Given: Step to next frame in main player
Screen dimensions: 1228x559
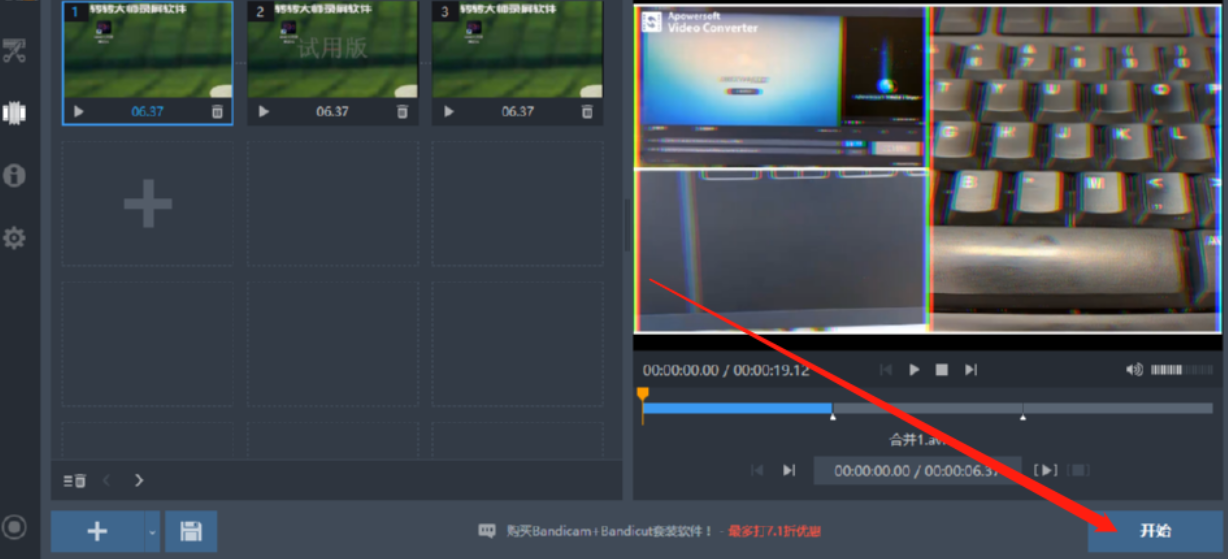Looking at the screenshot, I should coord(970,370).
